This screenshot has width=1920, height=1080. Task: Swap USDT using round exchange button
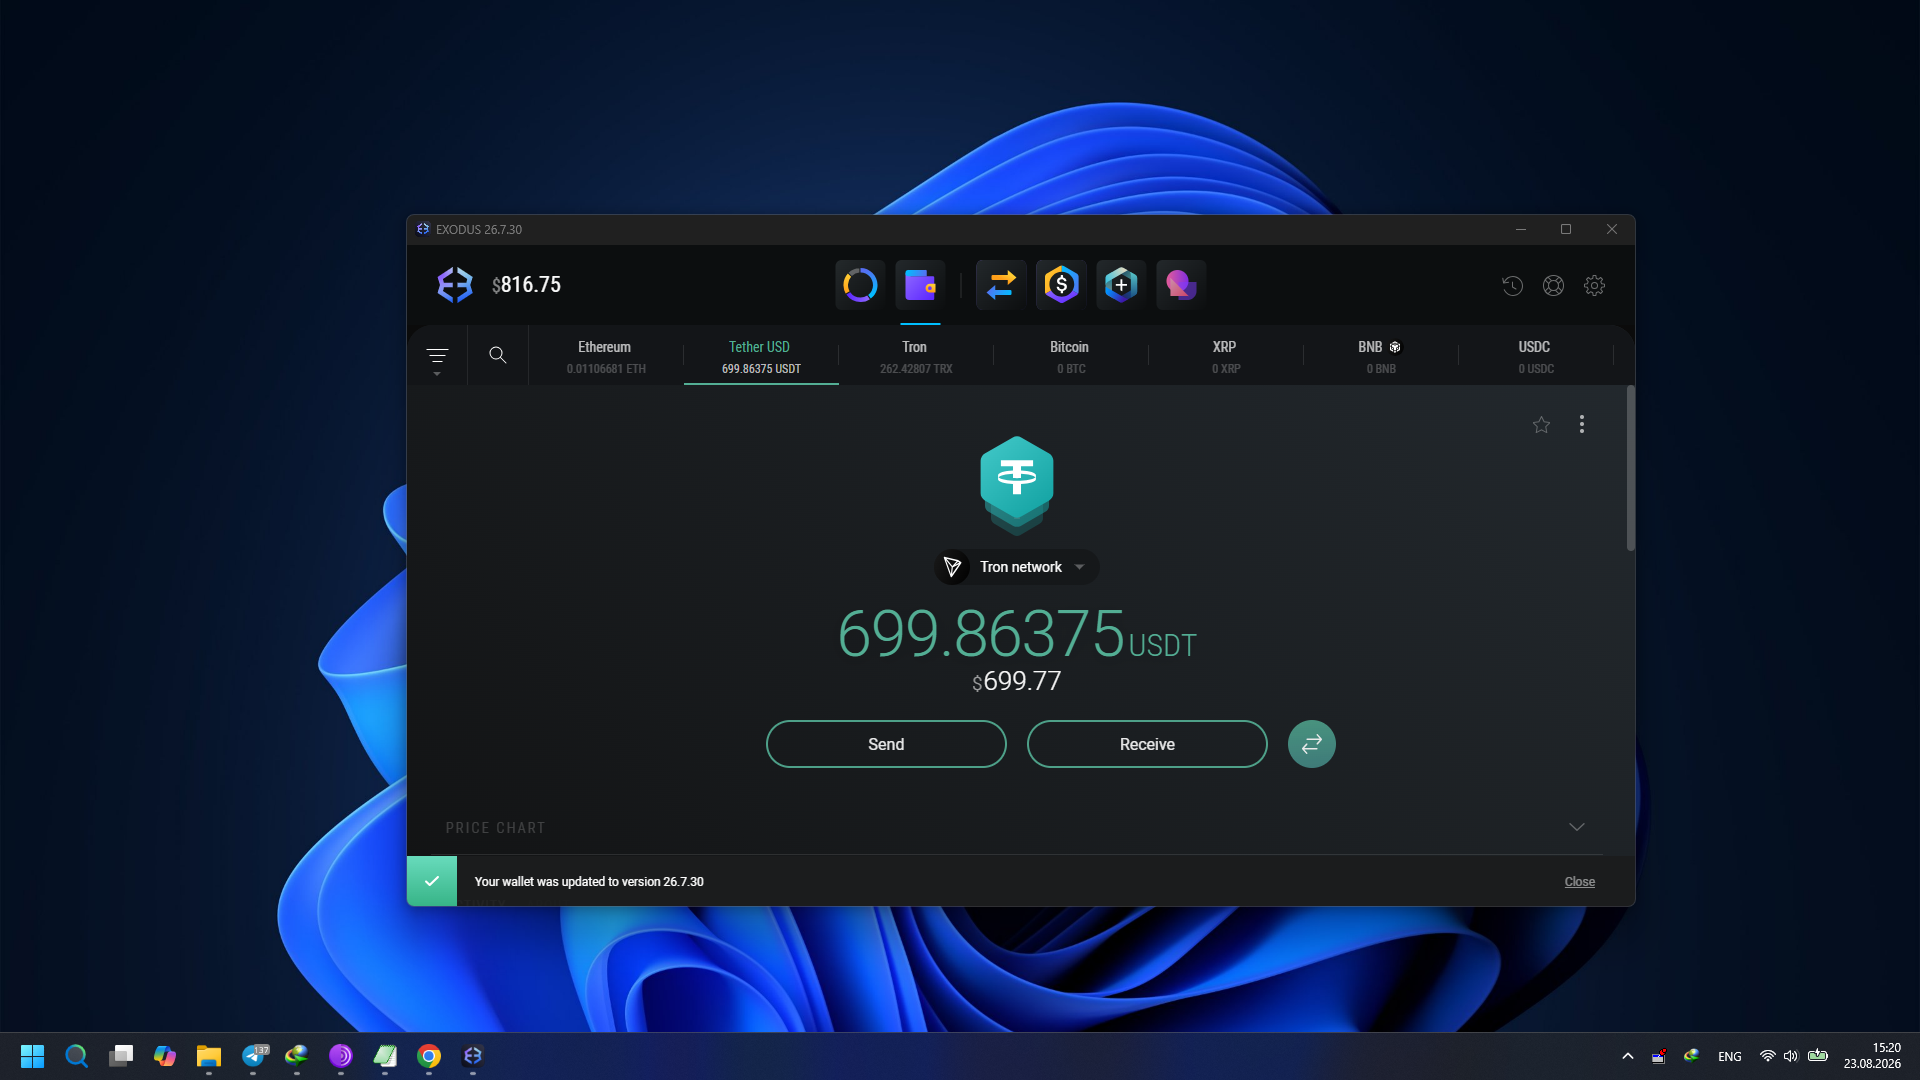tap(1312, 744)
